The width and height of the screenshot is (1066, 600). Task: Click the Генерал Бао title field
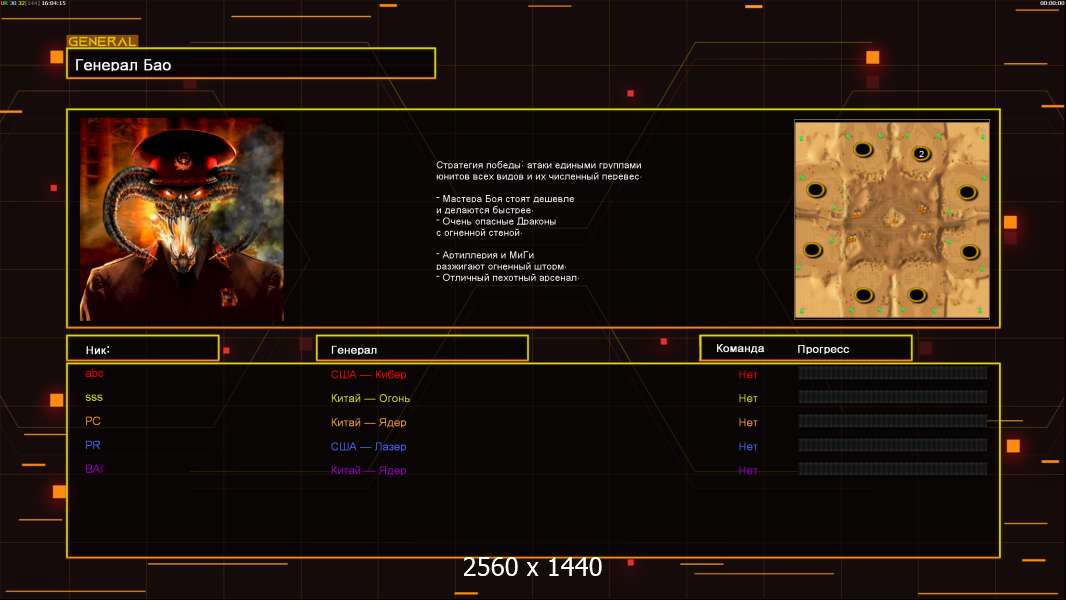[x=250, y=64]
